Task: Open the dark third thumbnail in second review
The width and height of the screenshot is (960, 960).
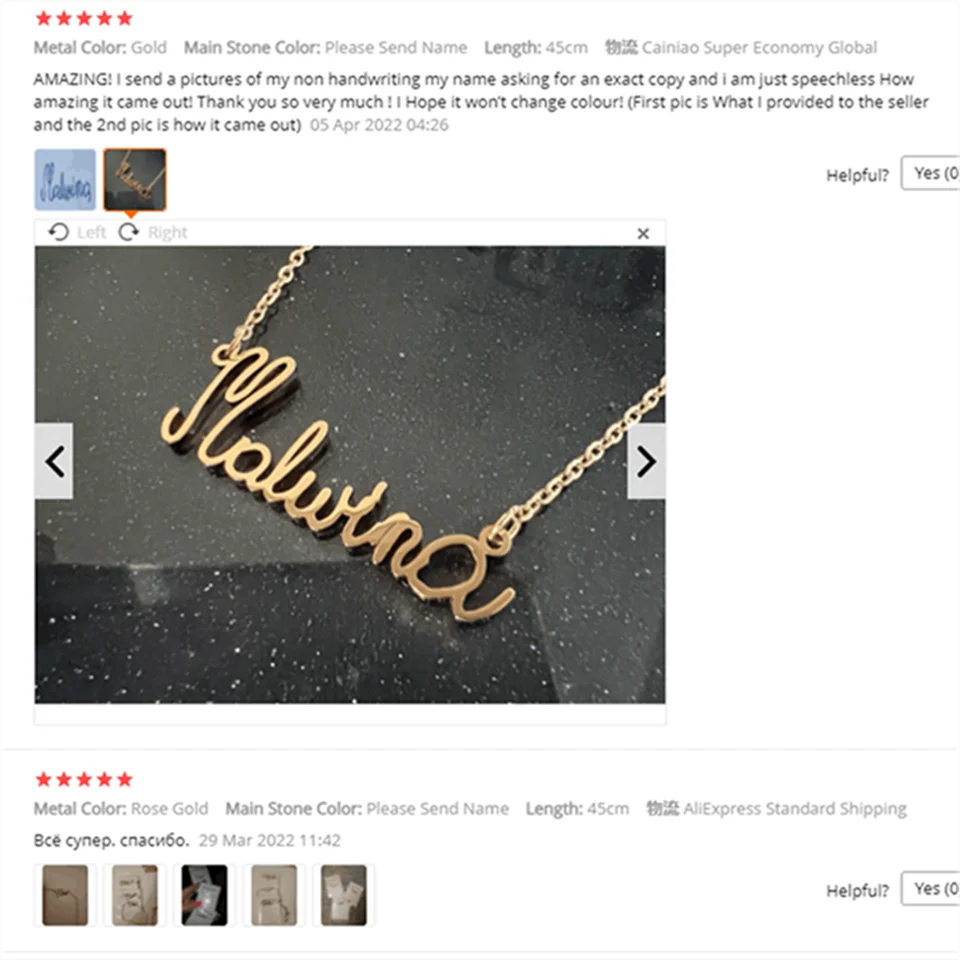Action: click(204, 894)
